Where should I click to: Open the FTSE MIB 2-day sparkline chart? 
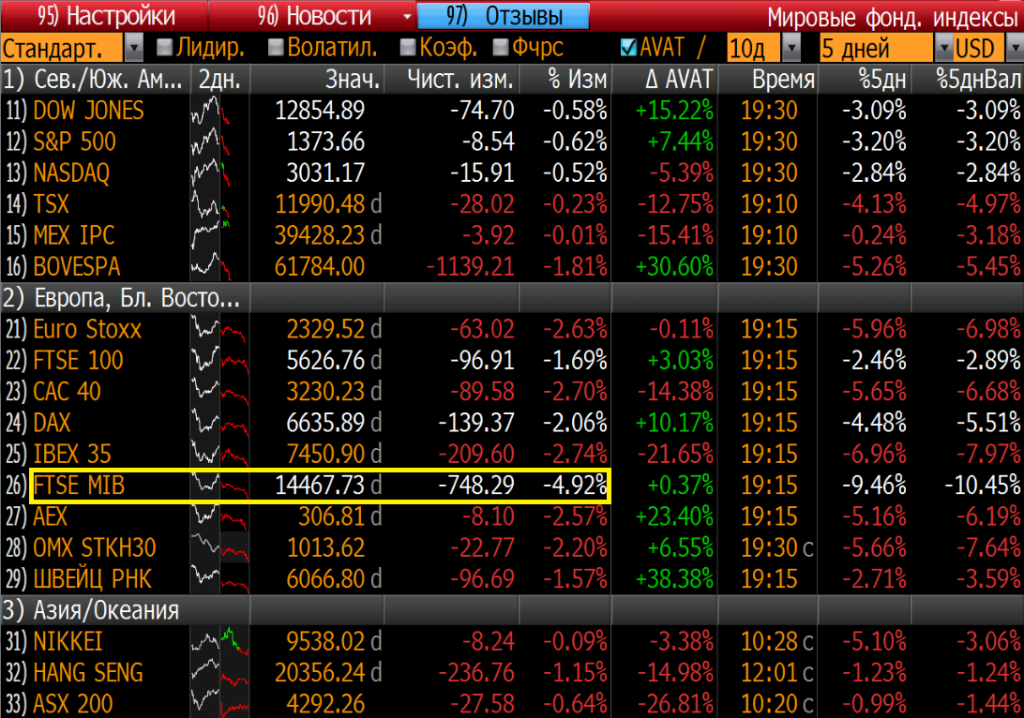tap(219, 485)
